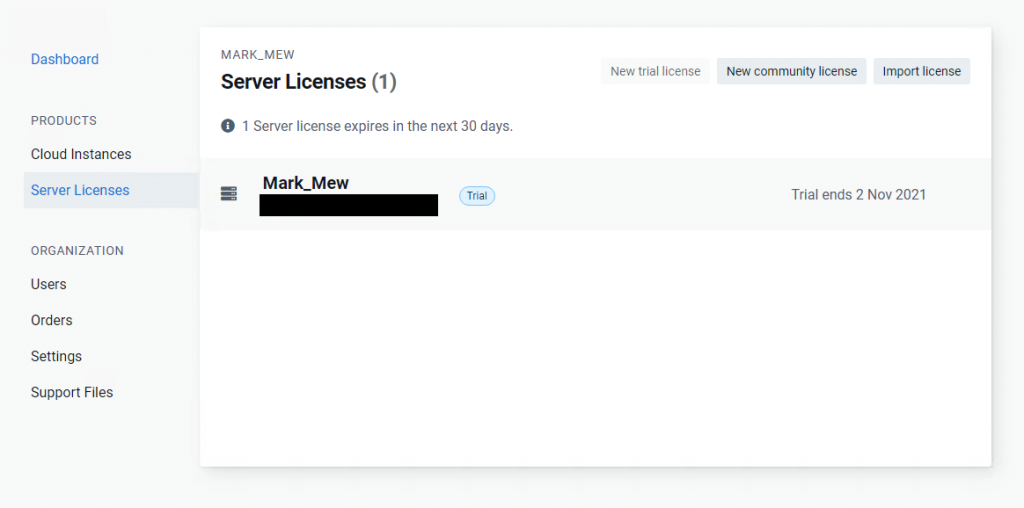This screenshot has height=508, width=1024.
Task: Go to Cloud Instances page
Action: click(x=81, y=154)
